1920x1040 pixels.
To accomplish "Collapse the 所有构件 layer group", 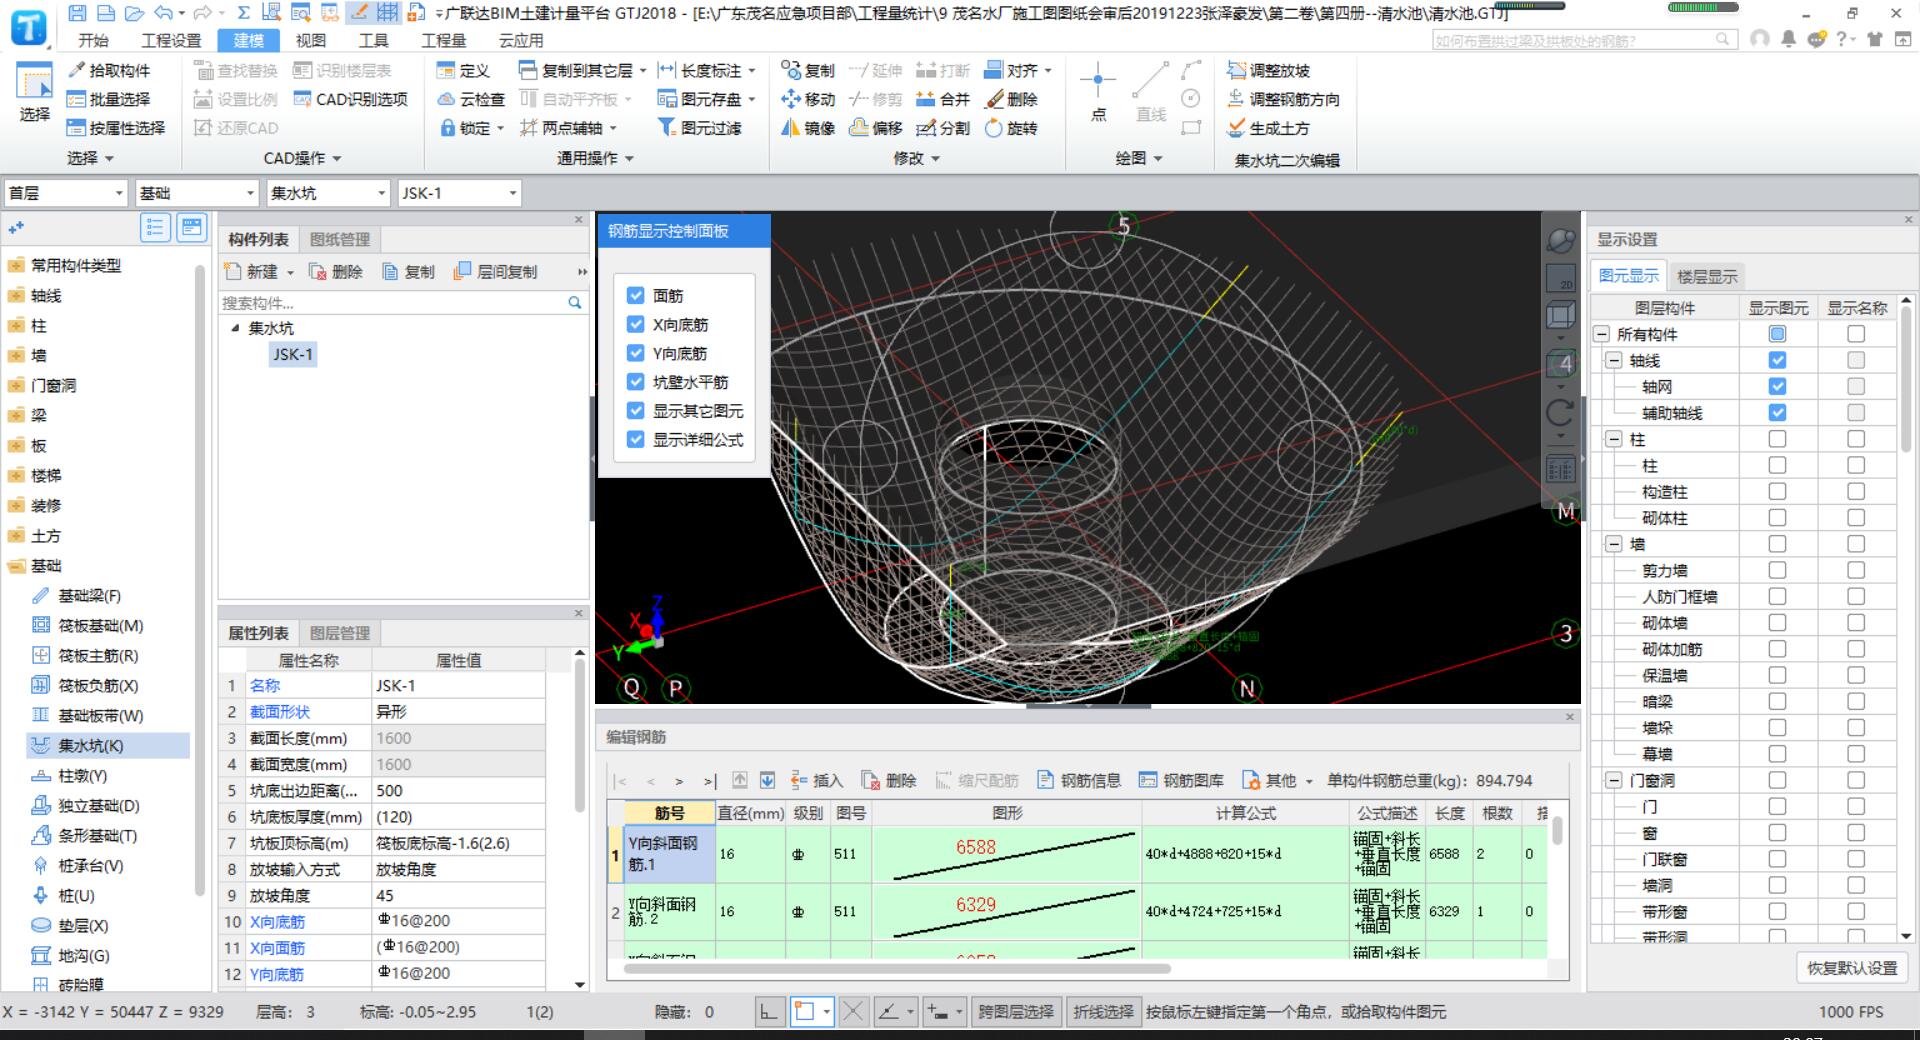I will click(x=1602, y=334).
